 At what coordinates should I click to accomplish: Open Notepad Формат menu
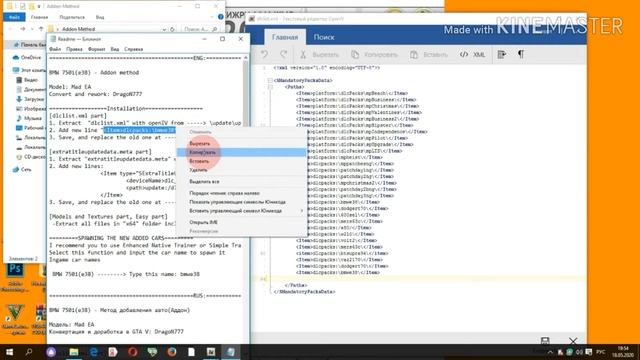(97, 49)
